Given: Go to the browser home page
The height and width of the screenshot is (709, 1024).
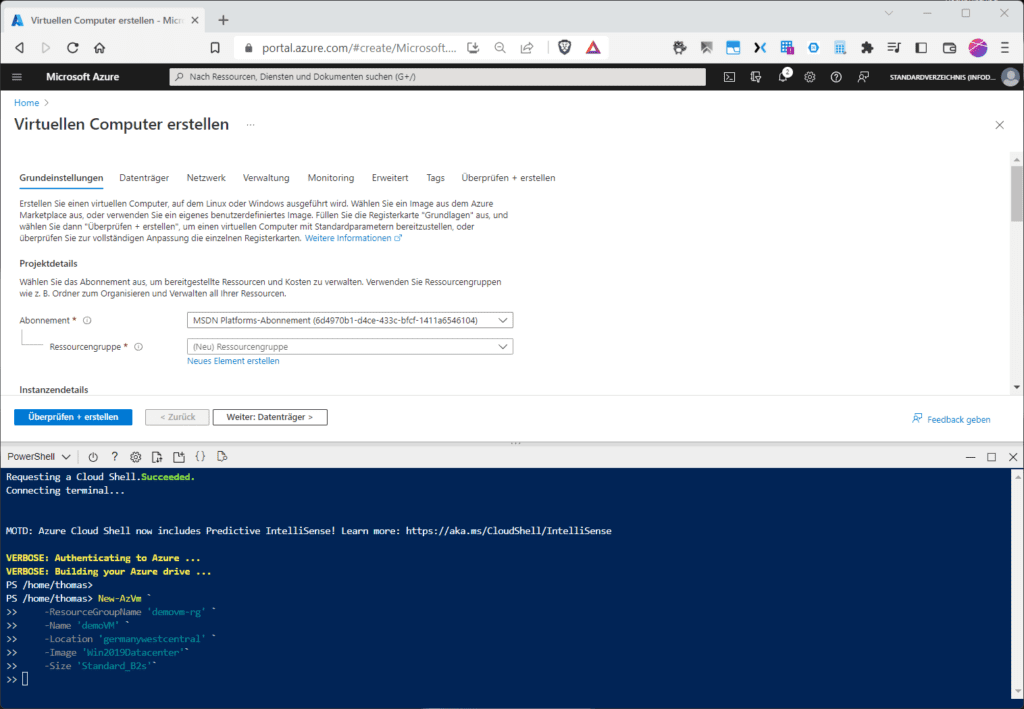Looking at the screenshot, I should [99, 48].
